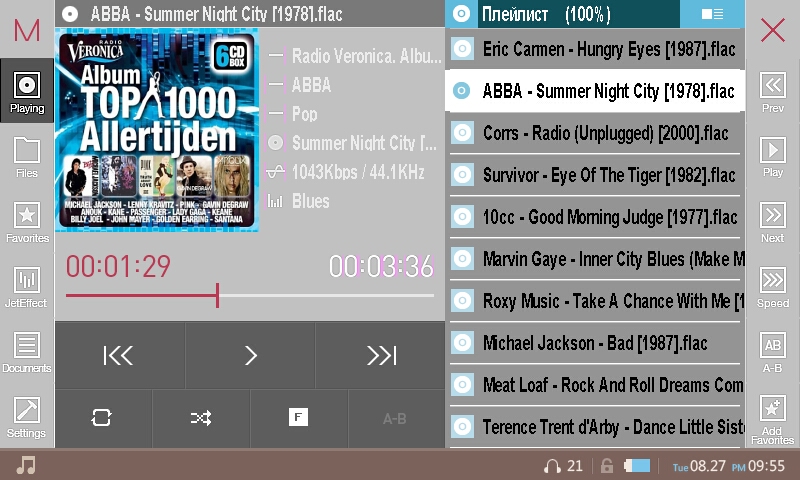This screenshot has height=480, width=800.
Task: Open headphone volume 21 indicator
Action: (563, 465)
